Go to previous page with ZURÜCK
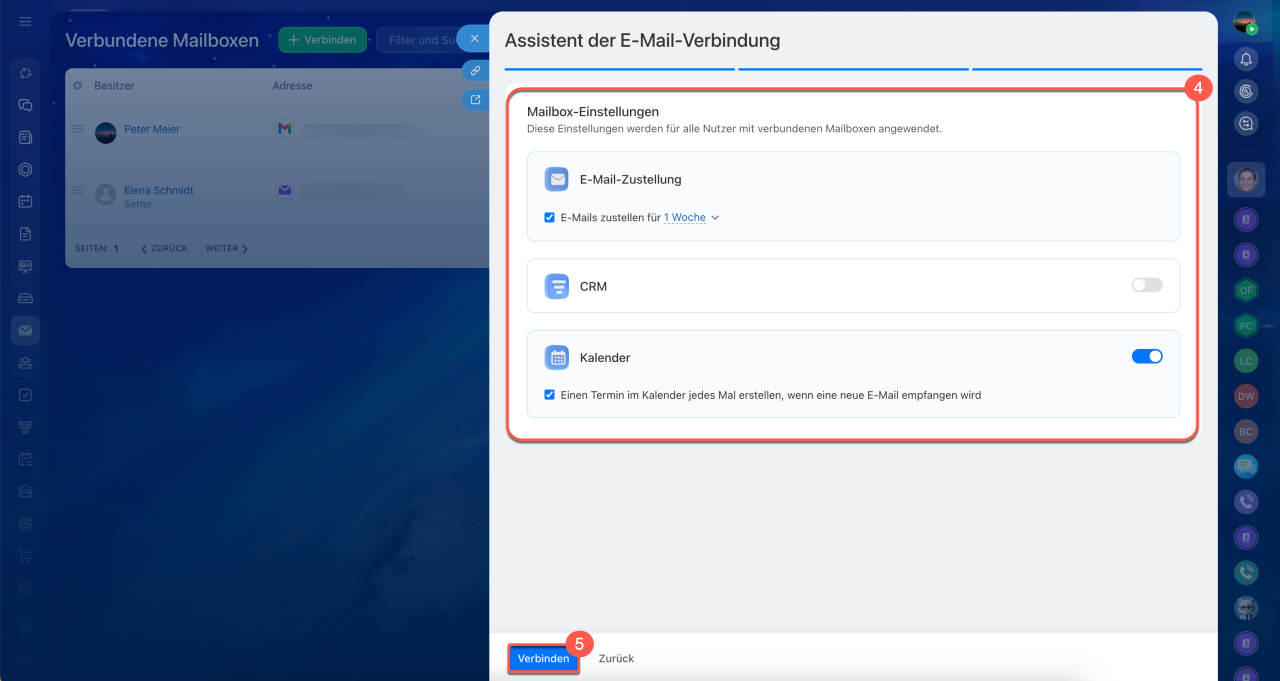 click(164, 248)
